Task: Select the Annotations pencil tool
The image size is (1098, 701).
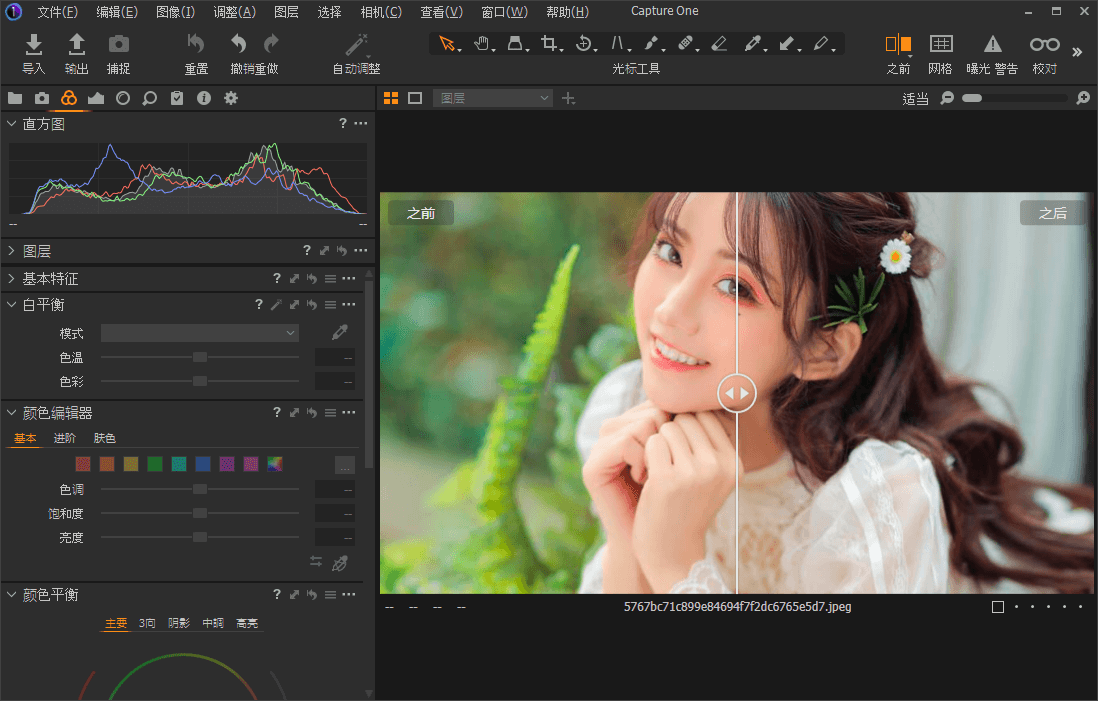Action: point(821,43)
